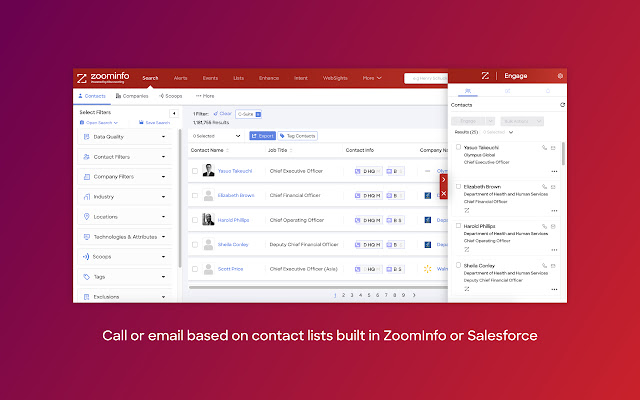Select Scott Price row checkbox in table
Image resolution: width=640 pixels, height=400 pixels.
(x=195, y=269)
